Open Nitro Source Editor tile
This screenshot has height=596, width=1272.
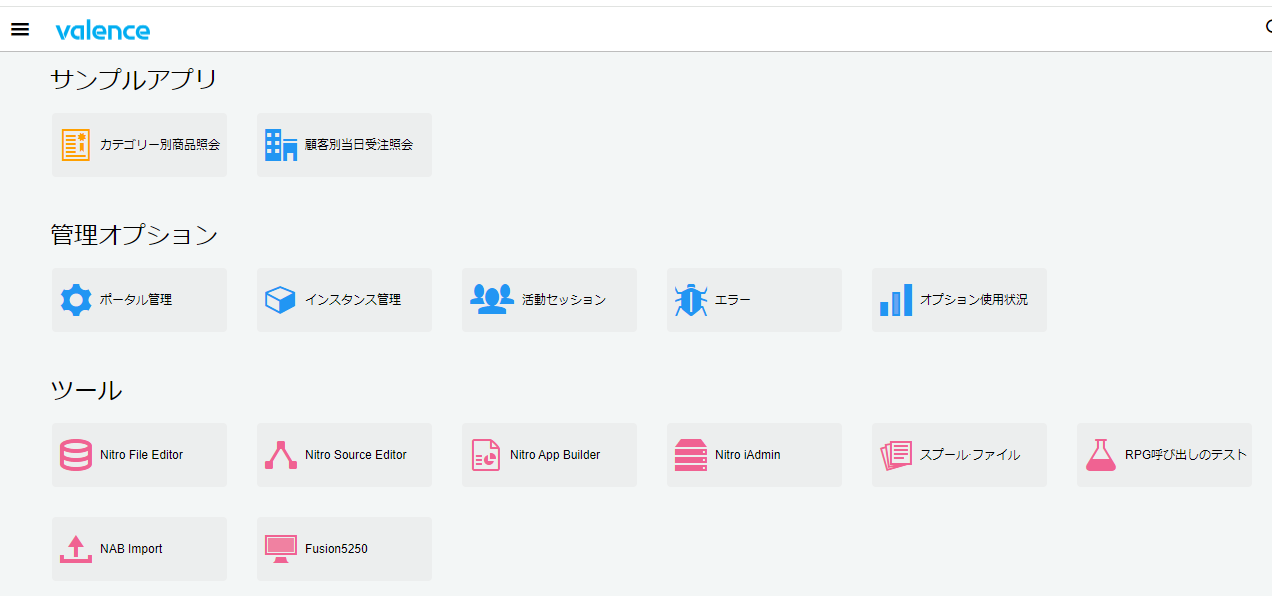point(344,455)
